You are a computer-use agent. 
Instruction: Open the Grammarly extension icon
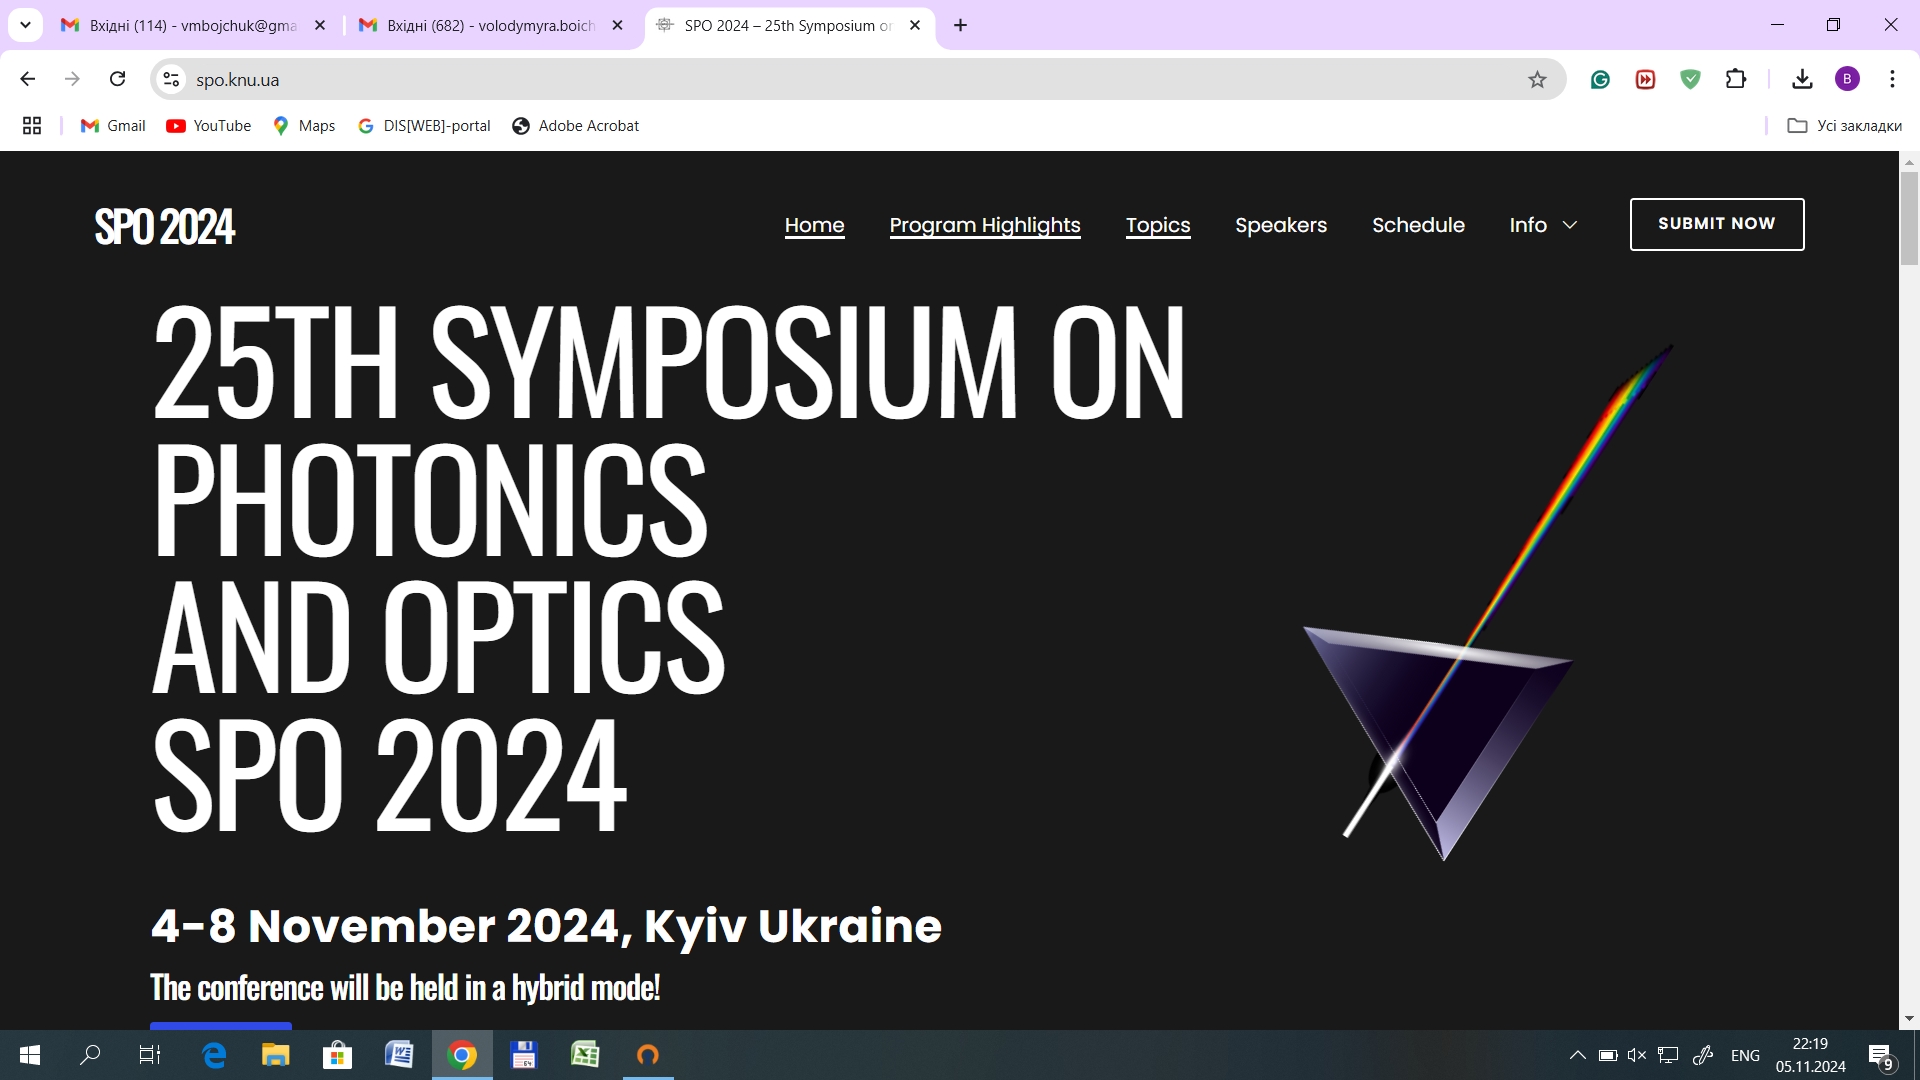[x=1600, y=80]
